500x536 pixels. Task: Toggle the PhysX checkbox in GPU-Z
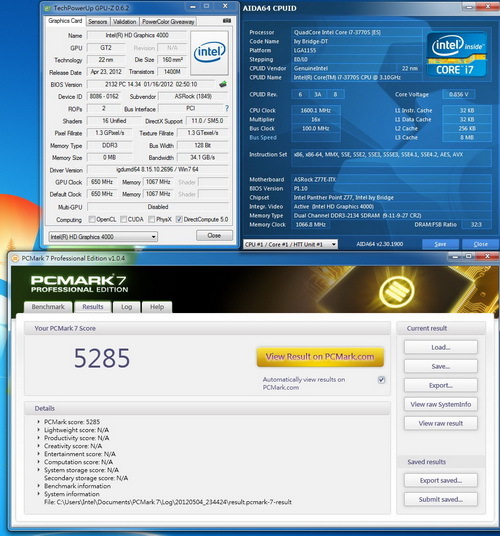[x=151, y=219]
